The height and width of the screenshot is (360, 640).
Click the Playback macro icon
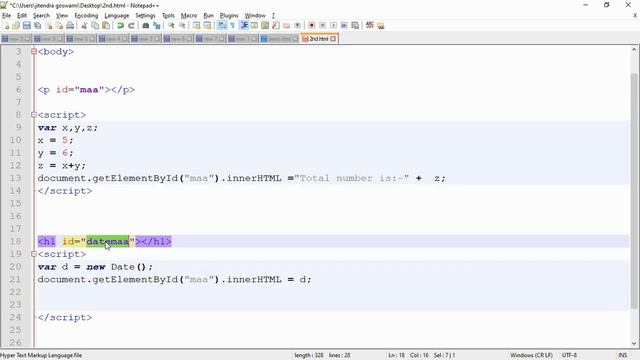pos(333,26)
